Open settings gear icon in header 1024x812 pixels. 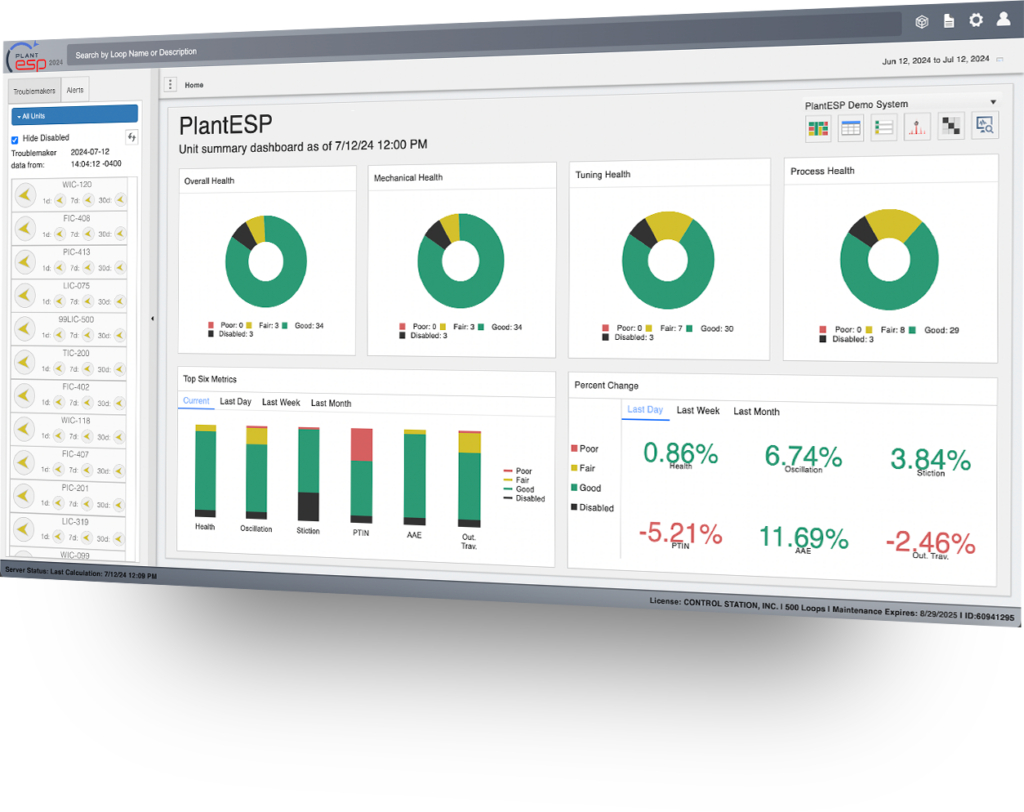click(x=976, y=20)
